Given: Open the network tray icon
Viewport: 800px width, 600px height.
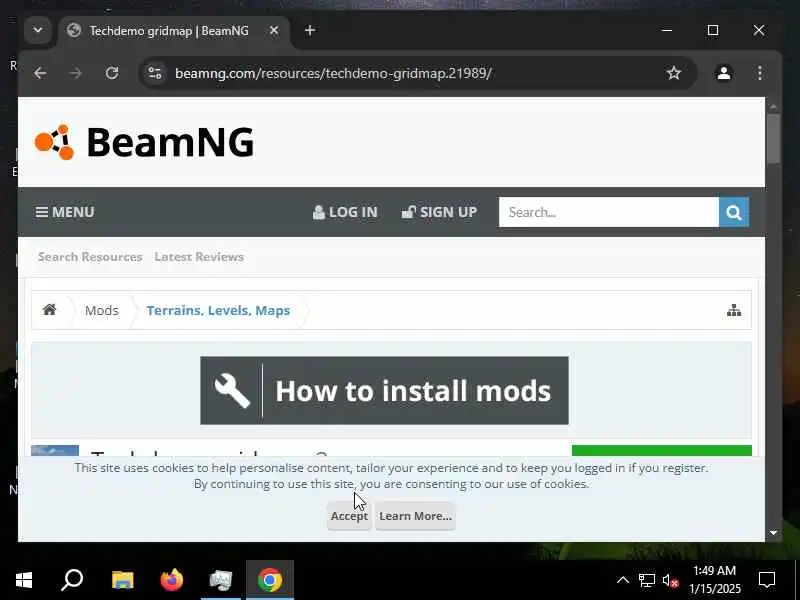Looking at the screenshot, I should pos(646,580).
